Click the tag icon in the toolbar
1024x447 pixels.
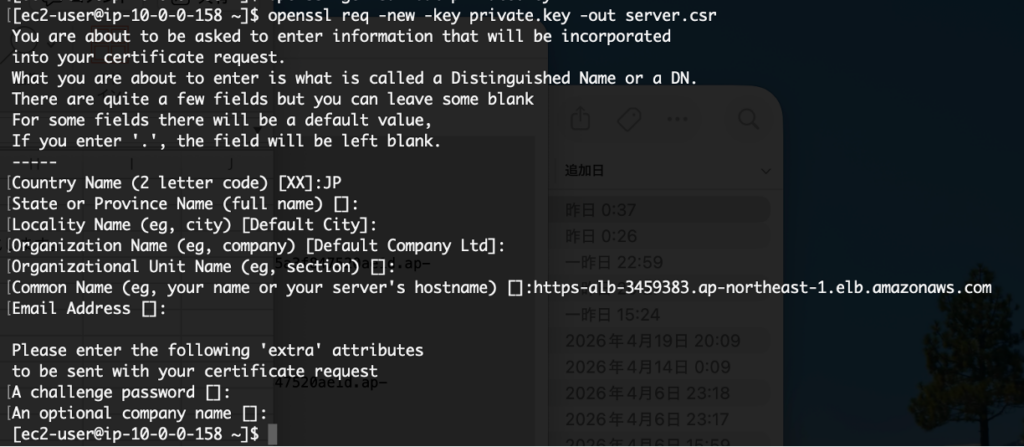click(628, 120)
